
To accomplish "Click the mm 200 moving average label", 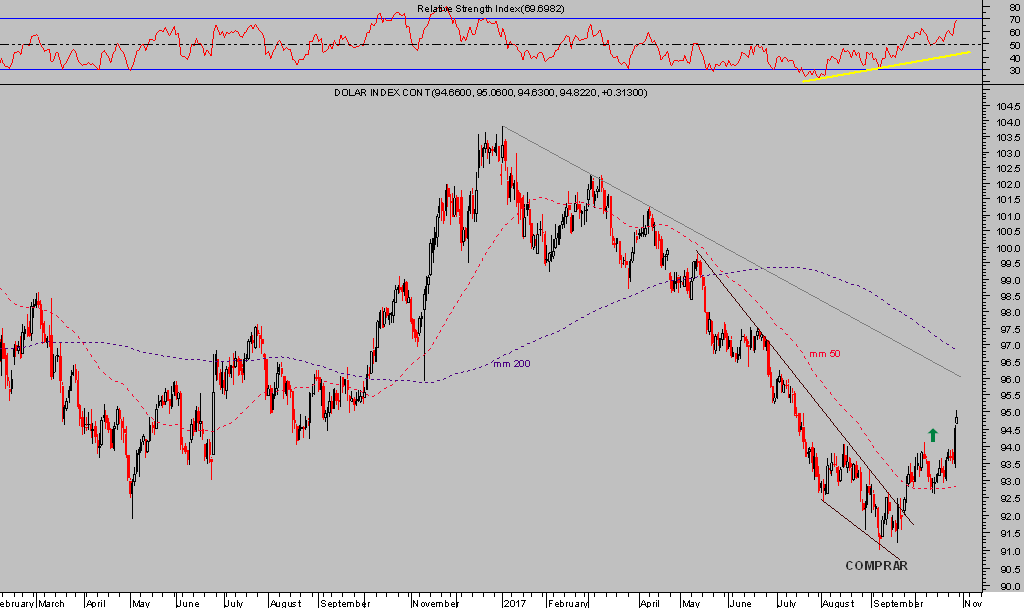I will pos(511,364).
